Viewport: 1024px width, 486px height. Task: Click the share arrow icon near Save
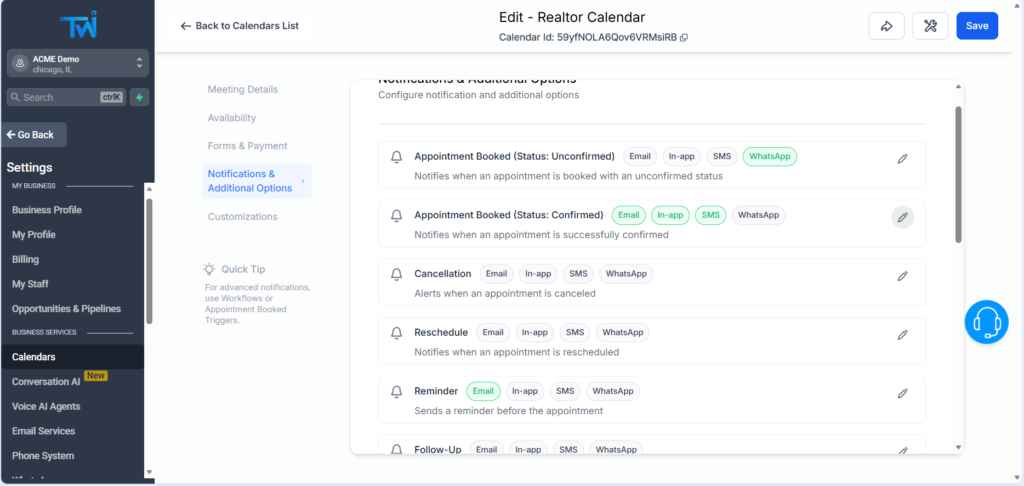tap(886, 26)
